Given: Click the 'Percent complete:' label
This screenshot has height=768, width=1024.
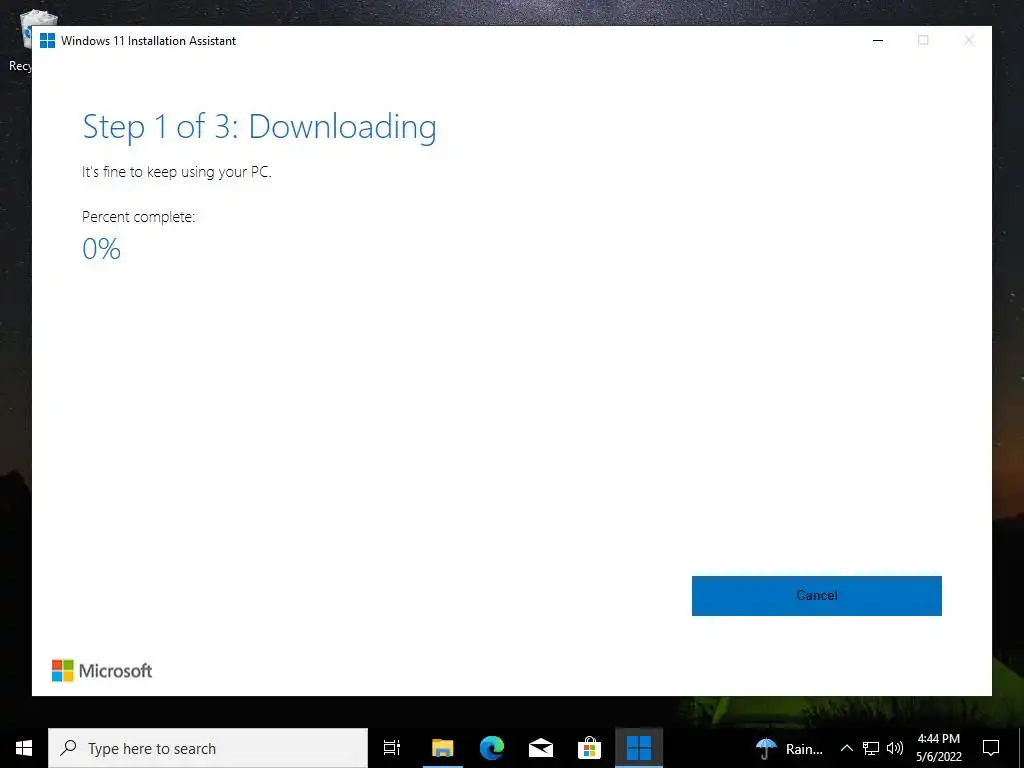Looking at the screenshot, I should [138, 217].
